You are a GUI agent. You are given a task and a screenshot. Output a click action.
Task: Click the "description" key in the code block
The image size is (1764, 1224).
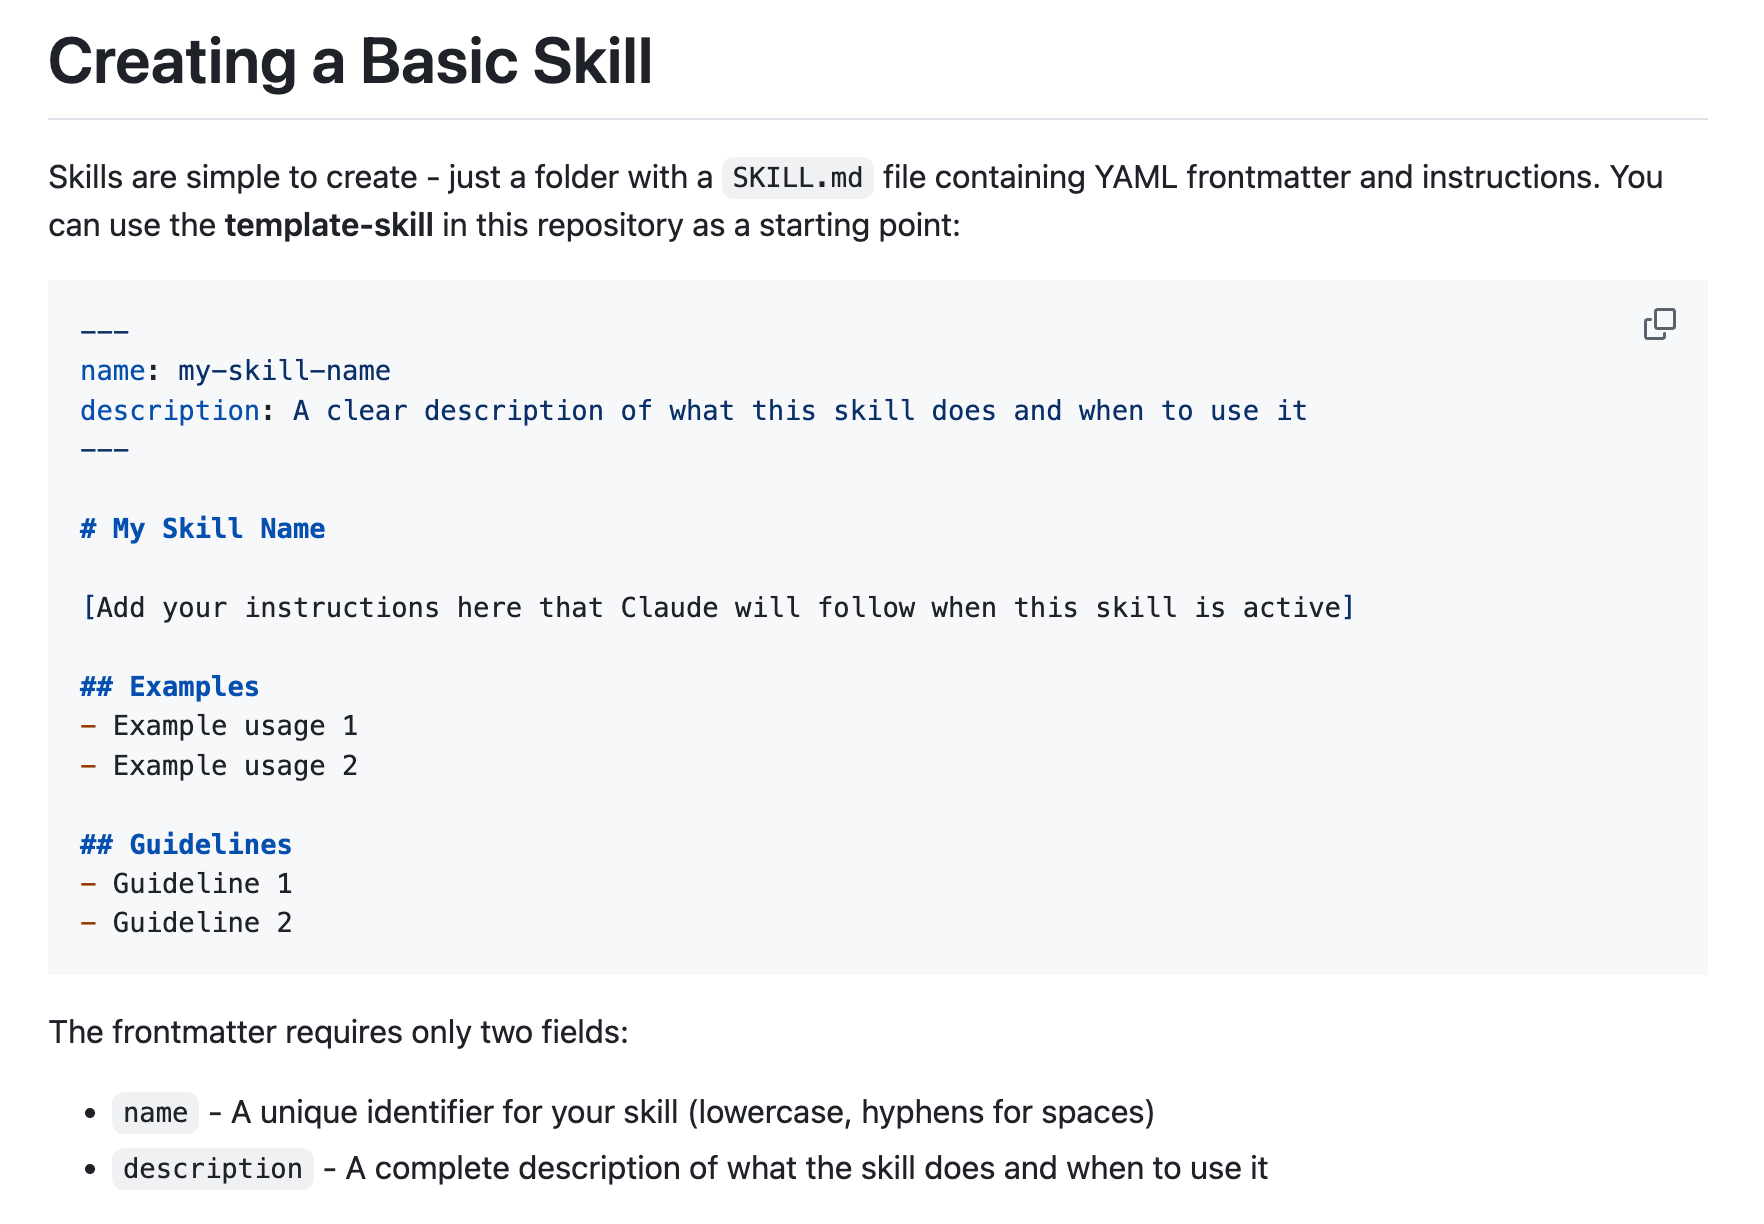tap(170, 411)
